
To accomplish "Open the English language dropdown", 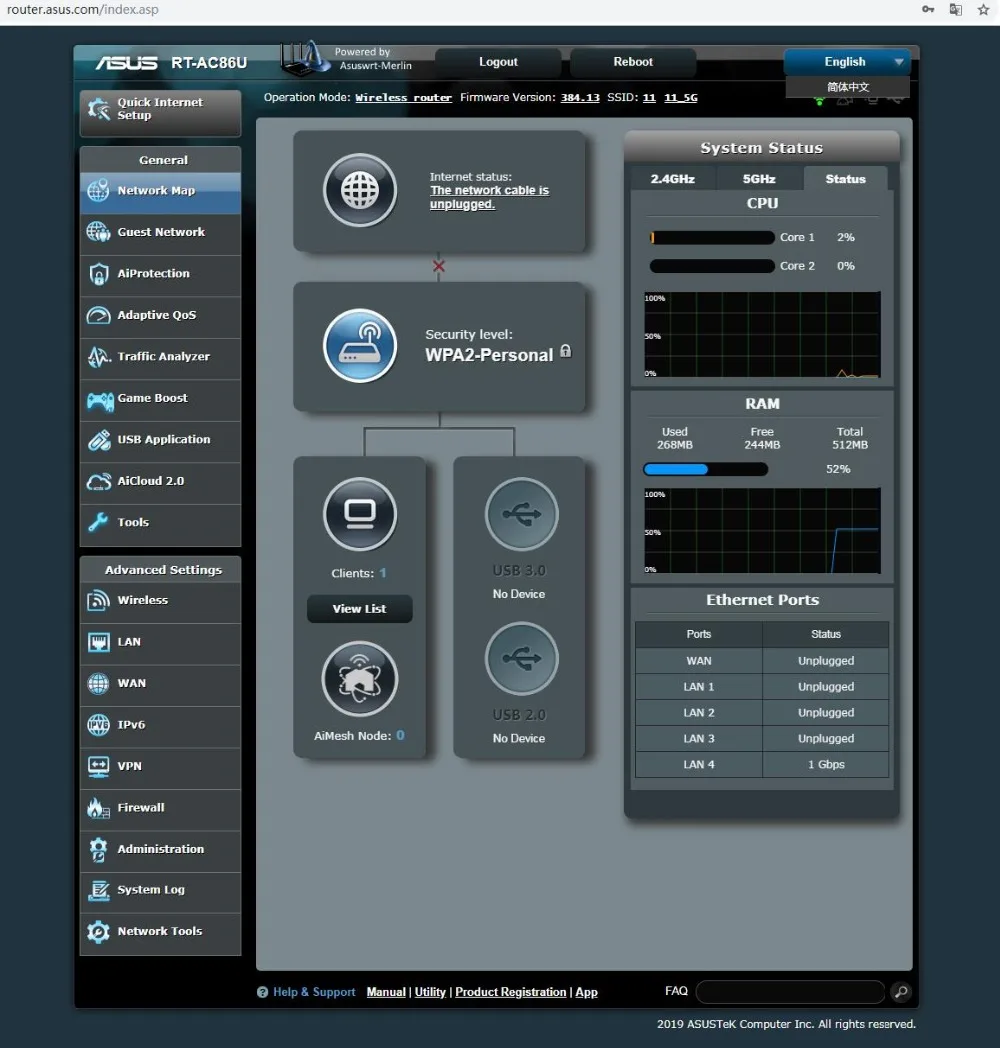I will tap(847, 61).
